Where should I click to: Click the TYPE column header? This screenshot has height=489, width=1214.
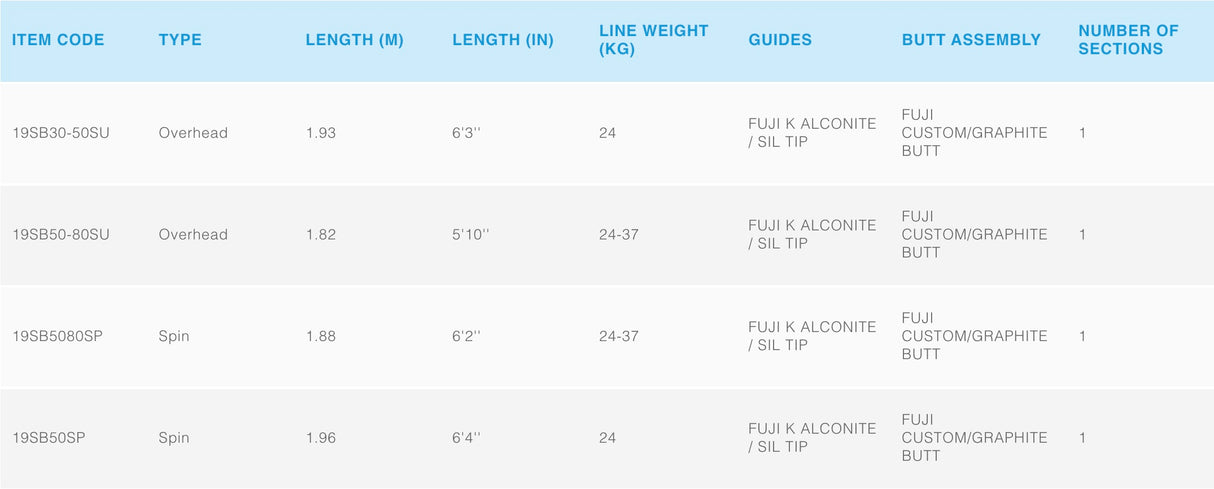[x=180, y=40]
